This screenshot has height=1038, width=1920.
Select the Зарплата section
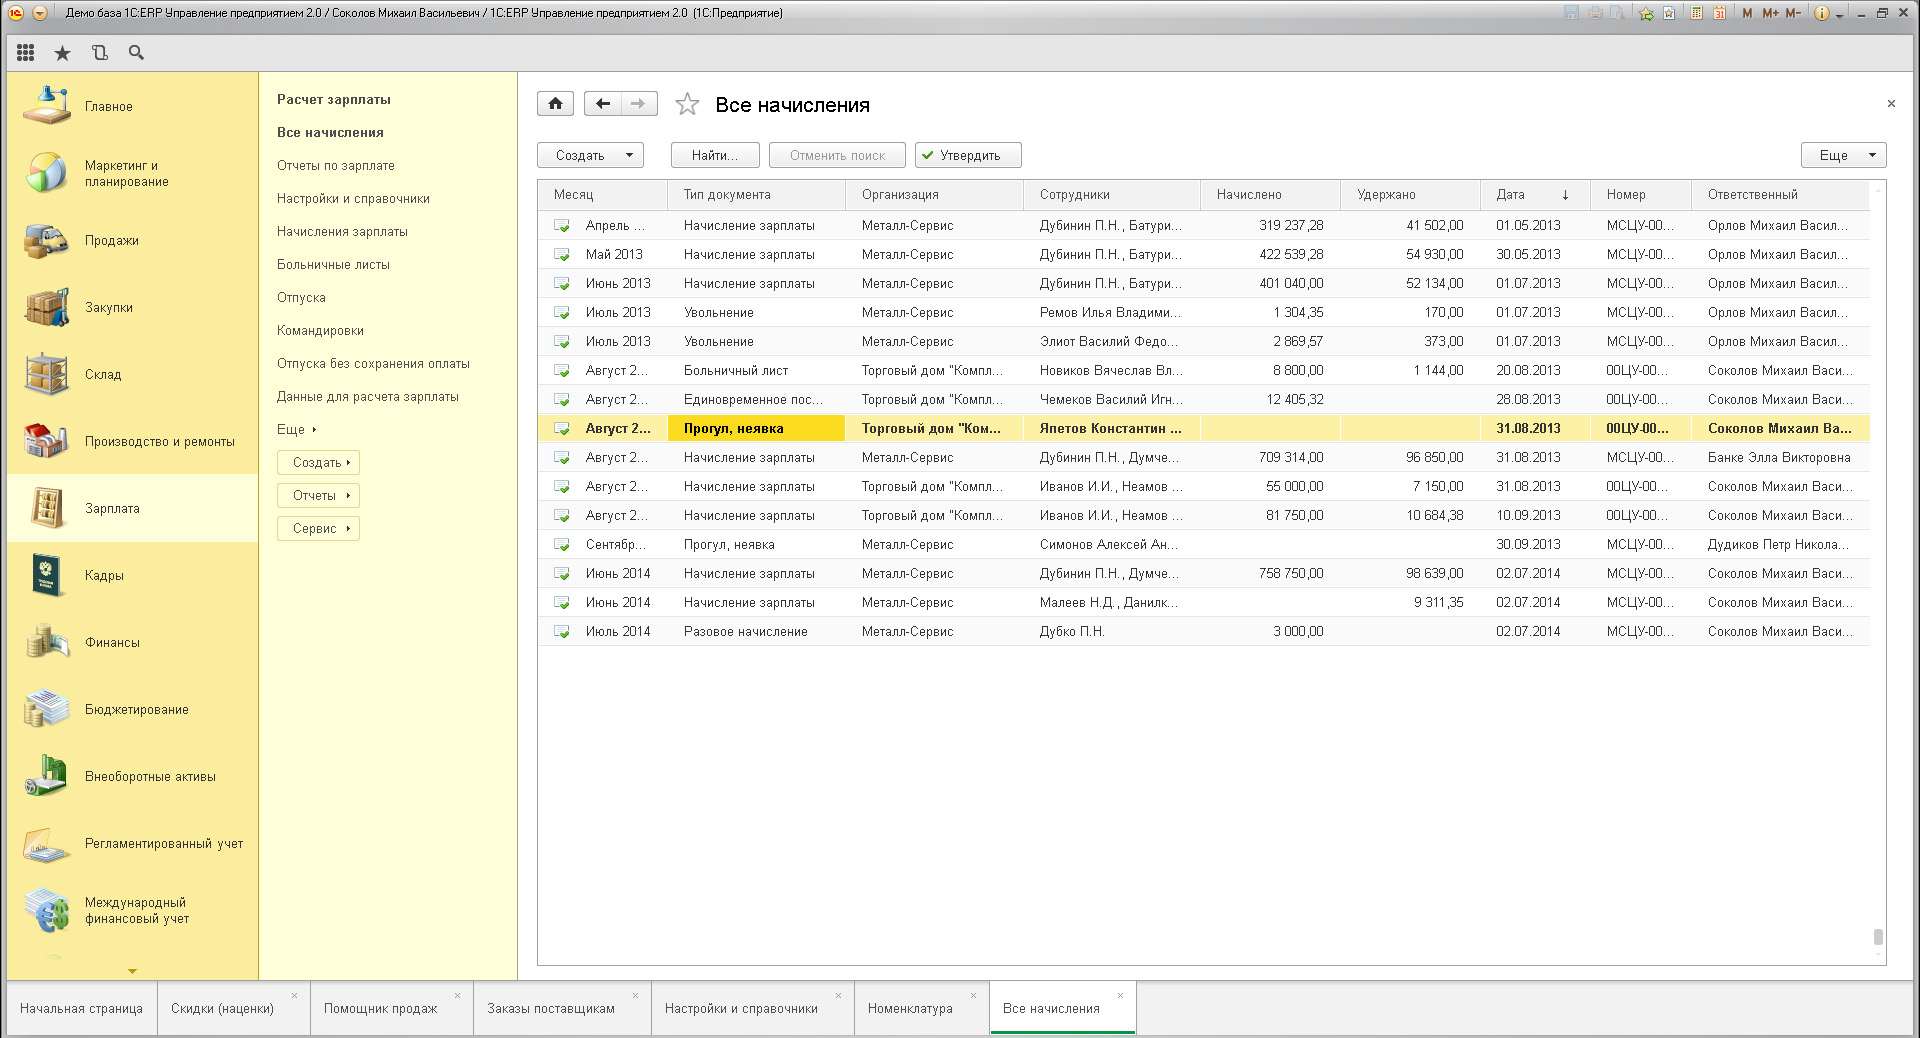pyautogui.click(x=132, y=508)
